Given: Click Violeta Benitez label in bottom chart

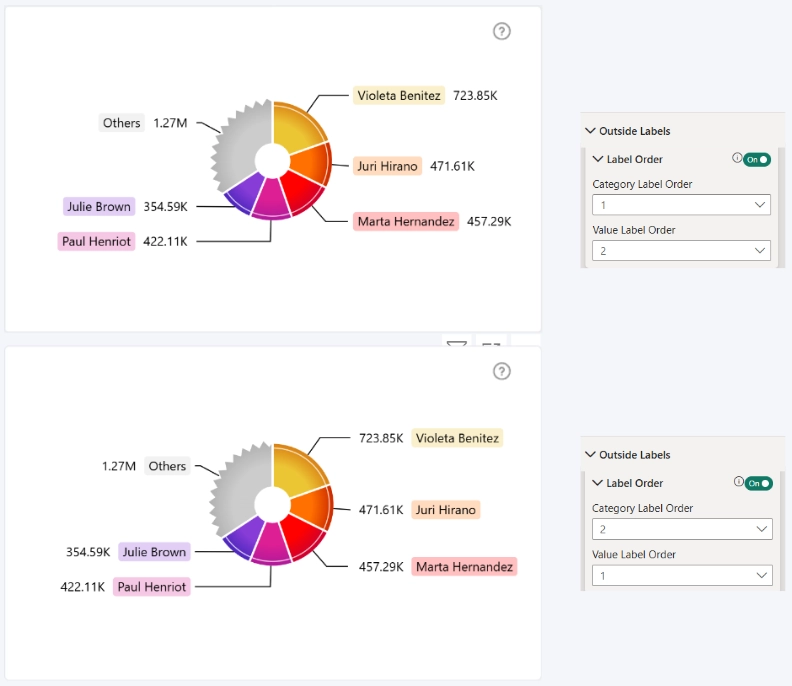Looking at the screenshot, I should (x=457, y=438).
